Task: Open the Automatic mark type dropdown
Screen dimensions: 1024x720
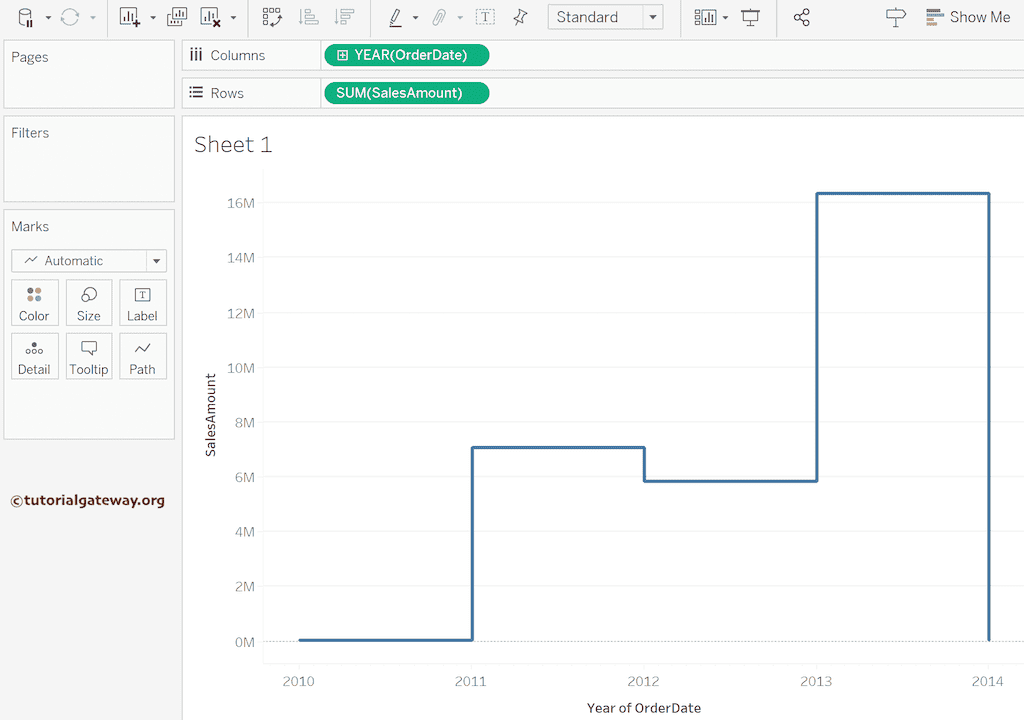Action: click(89, 261)
